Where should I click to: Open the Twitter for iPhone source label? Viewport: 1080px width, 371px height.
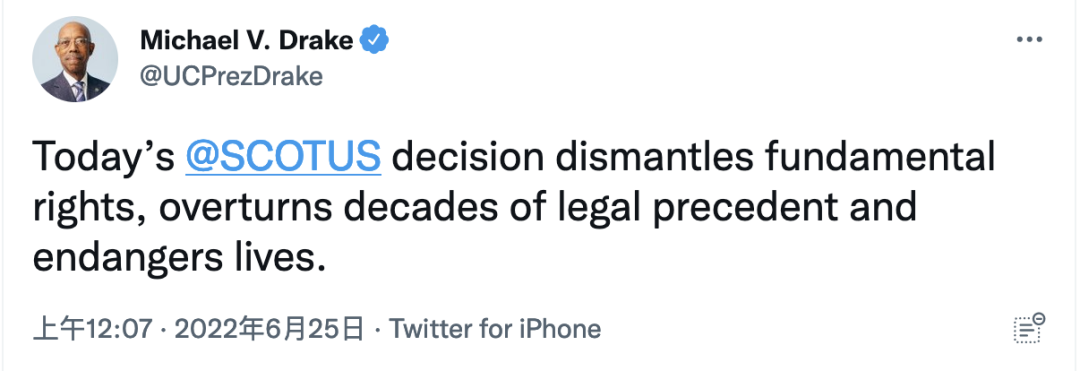coord(495,329)
